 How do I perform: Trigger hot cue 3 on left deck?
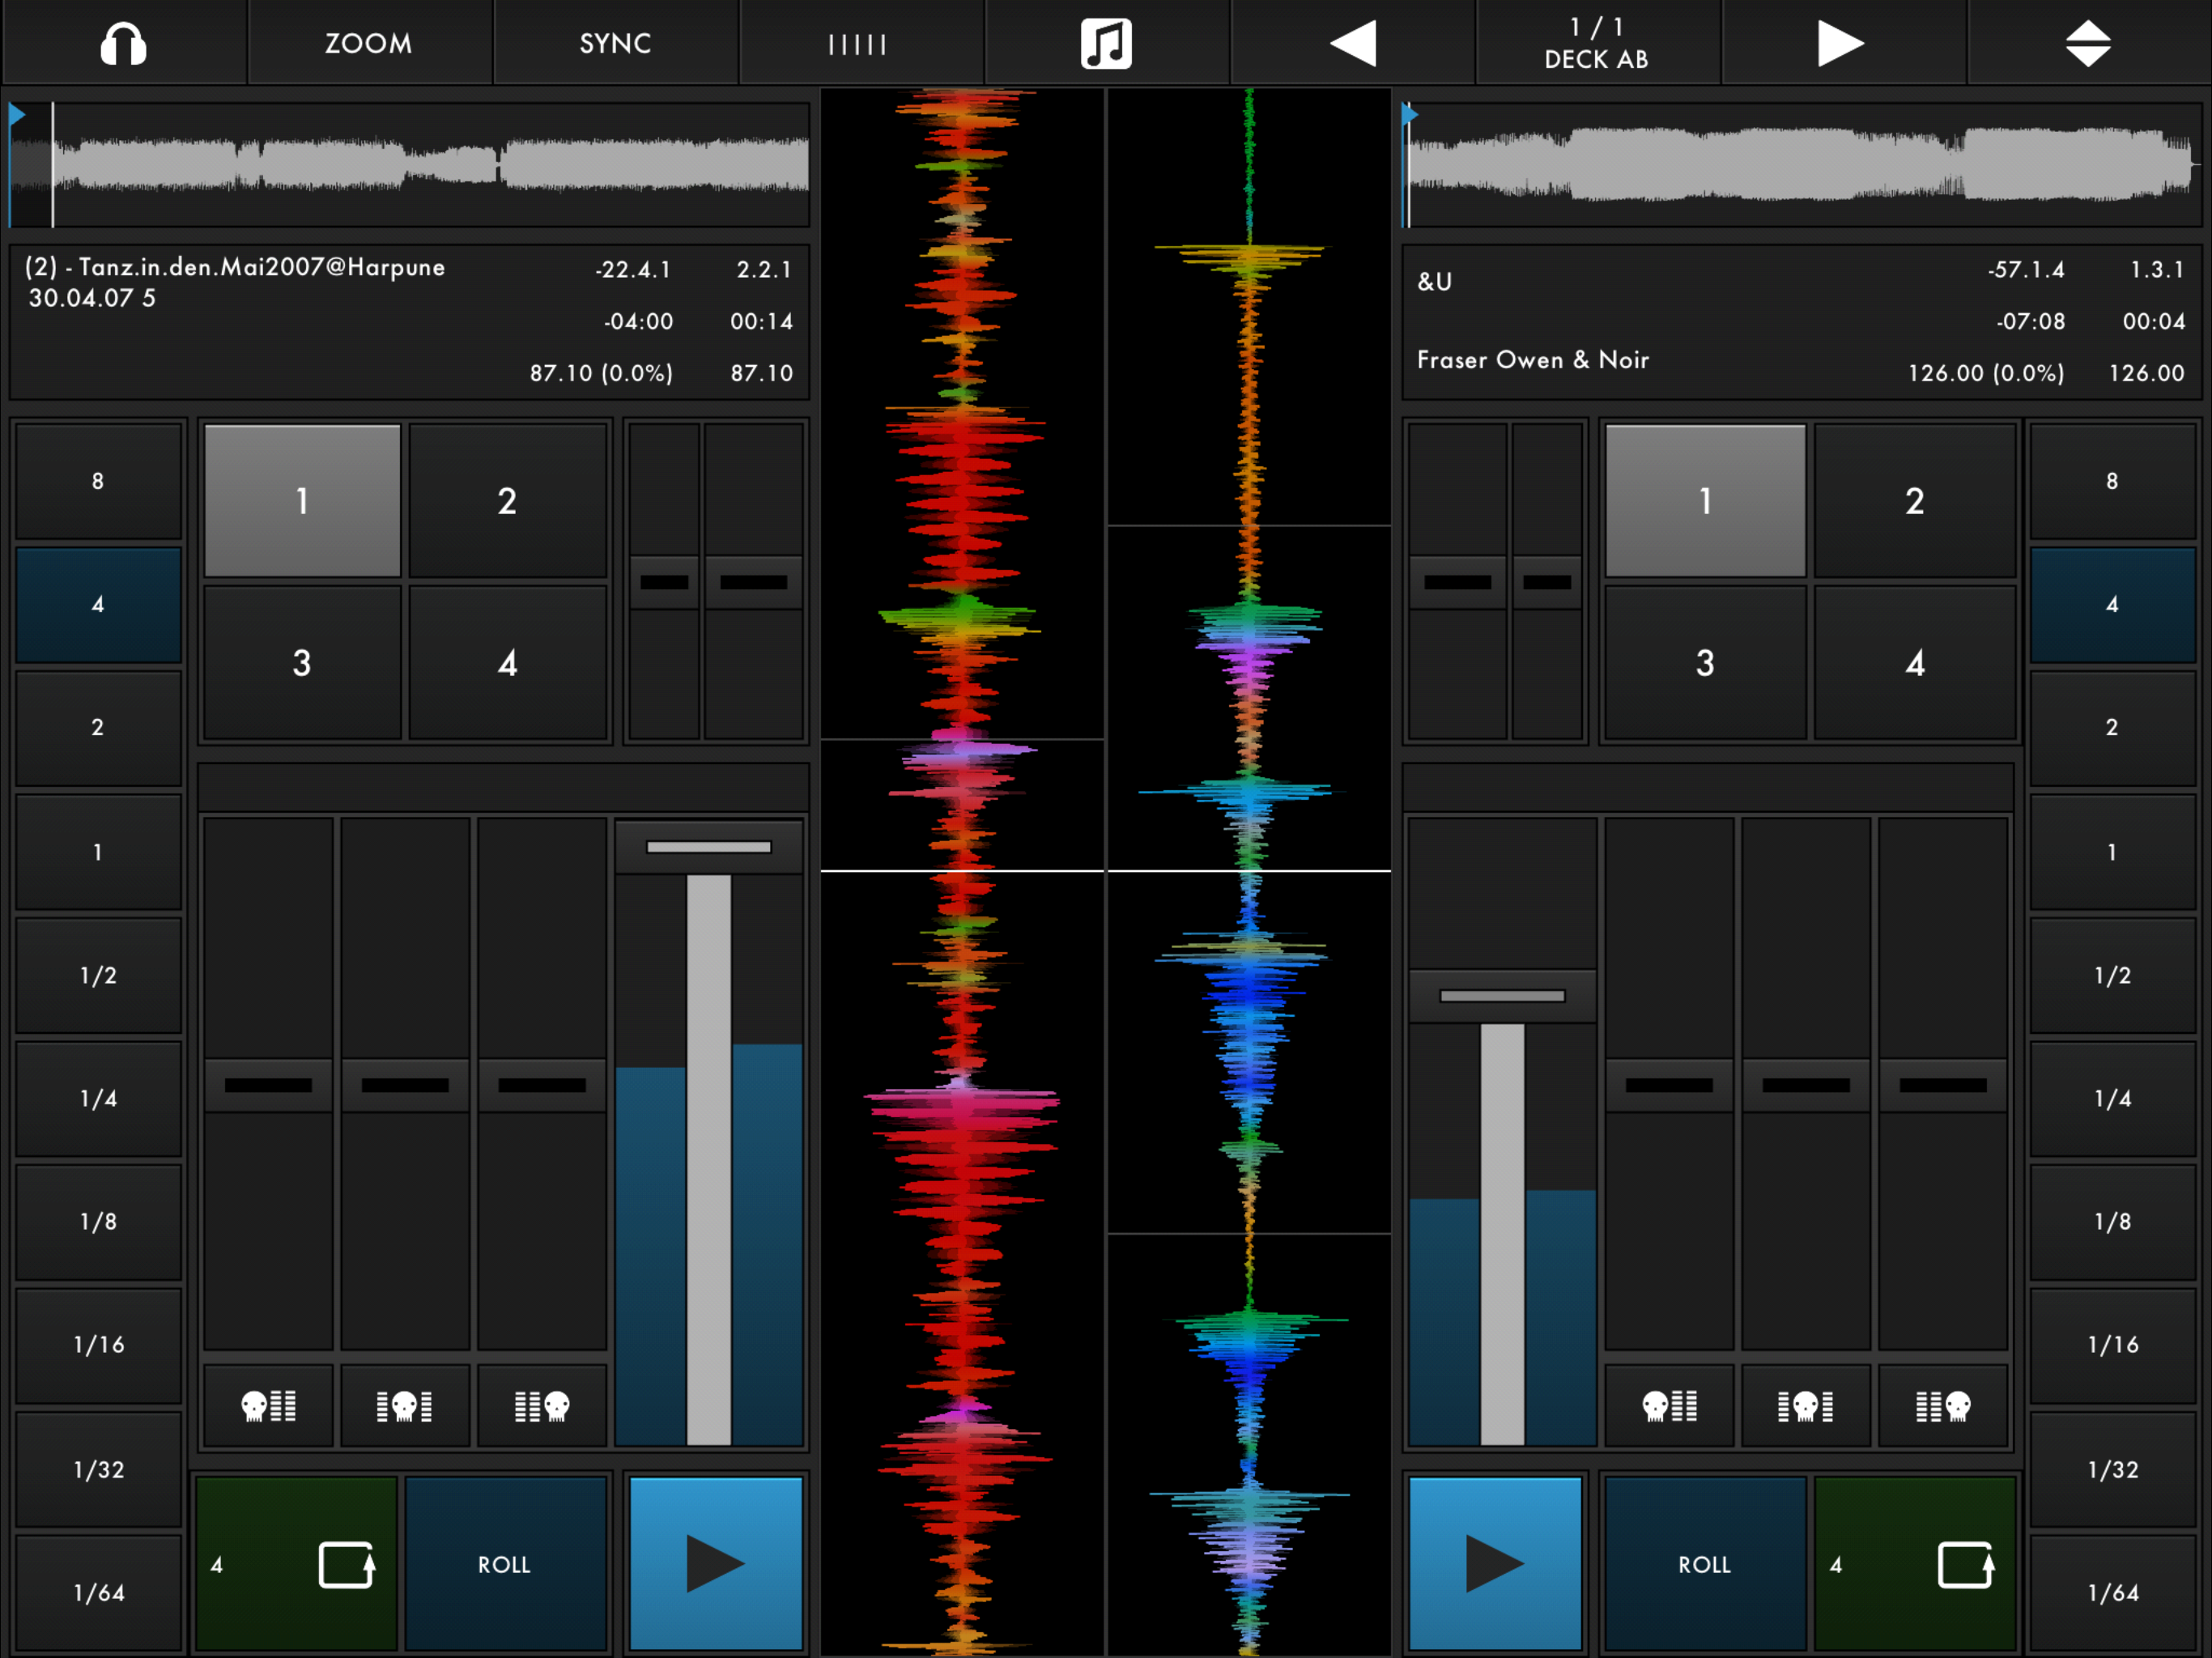tap(302, 663)
